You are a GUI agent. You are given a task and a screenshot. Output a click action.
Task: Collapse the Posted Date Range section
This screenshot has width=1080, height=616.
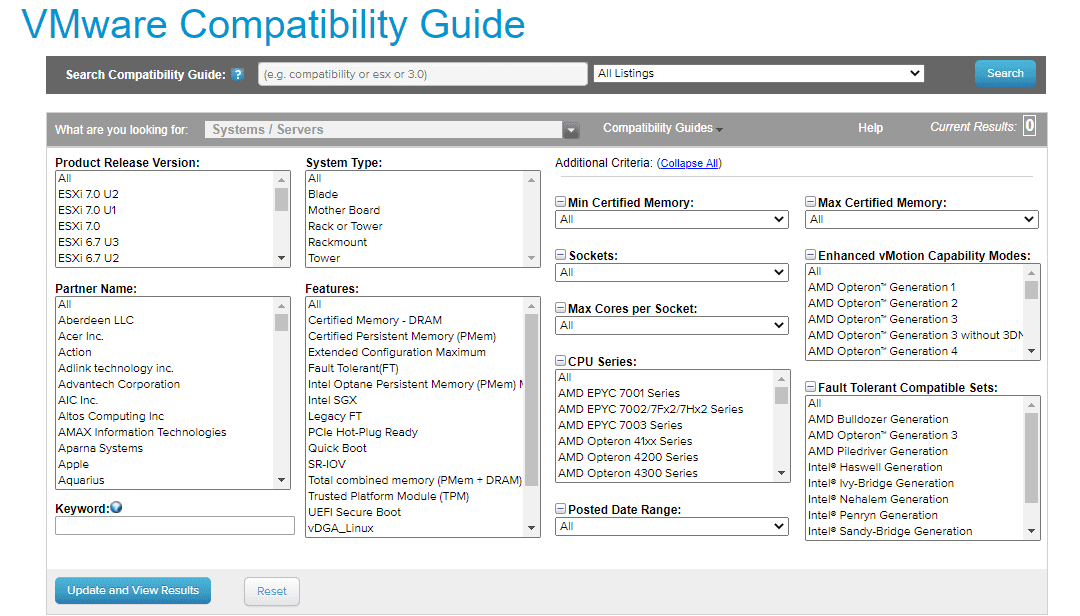pyautogui.click(x=561, y=509)
